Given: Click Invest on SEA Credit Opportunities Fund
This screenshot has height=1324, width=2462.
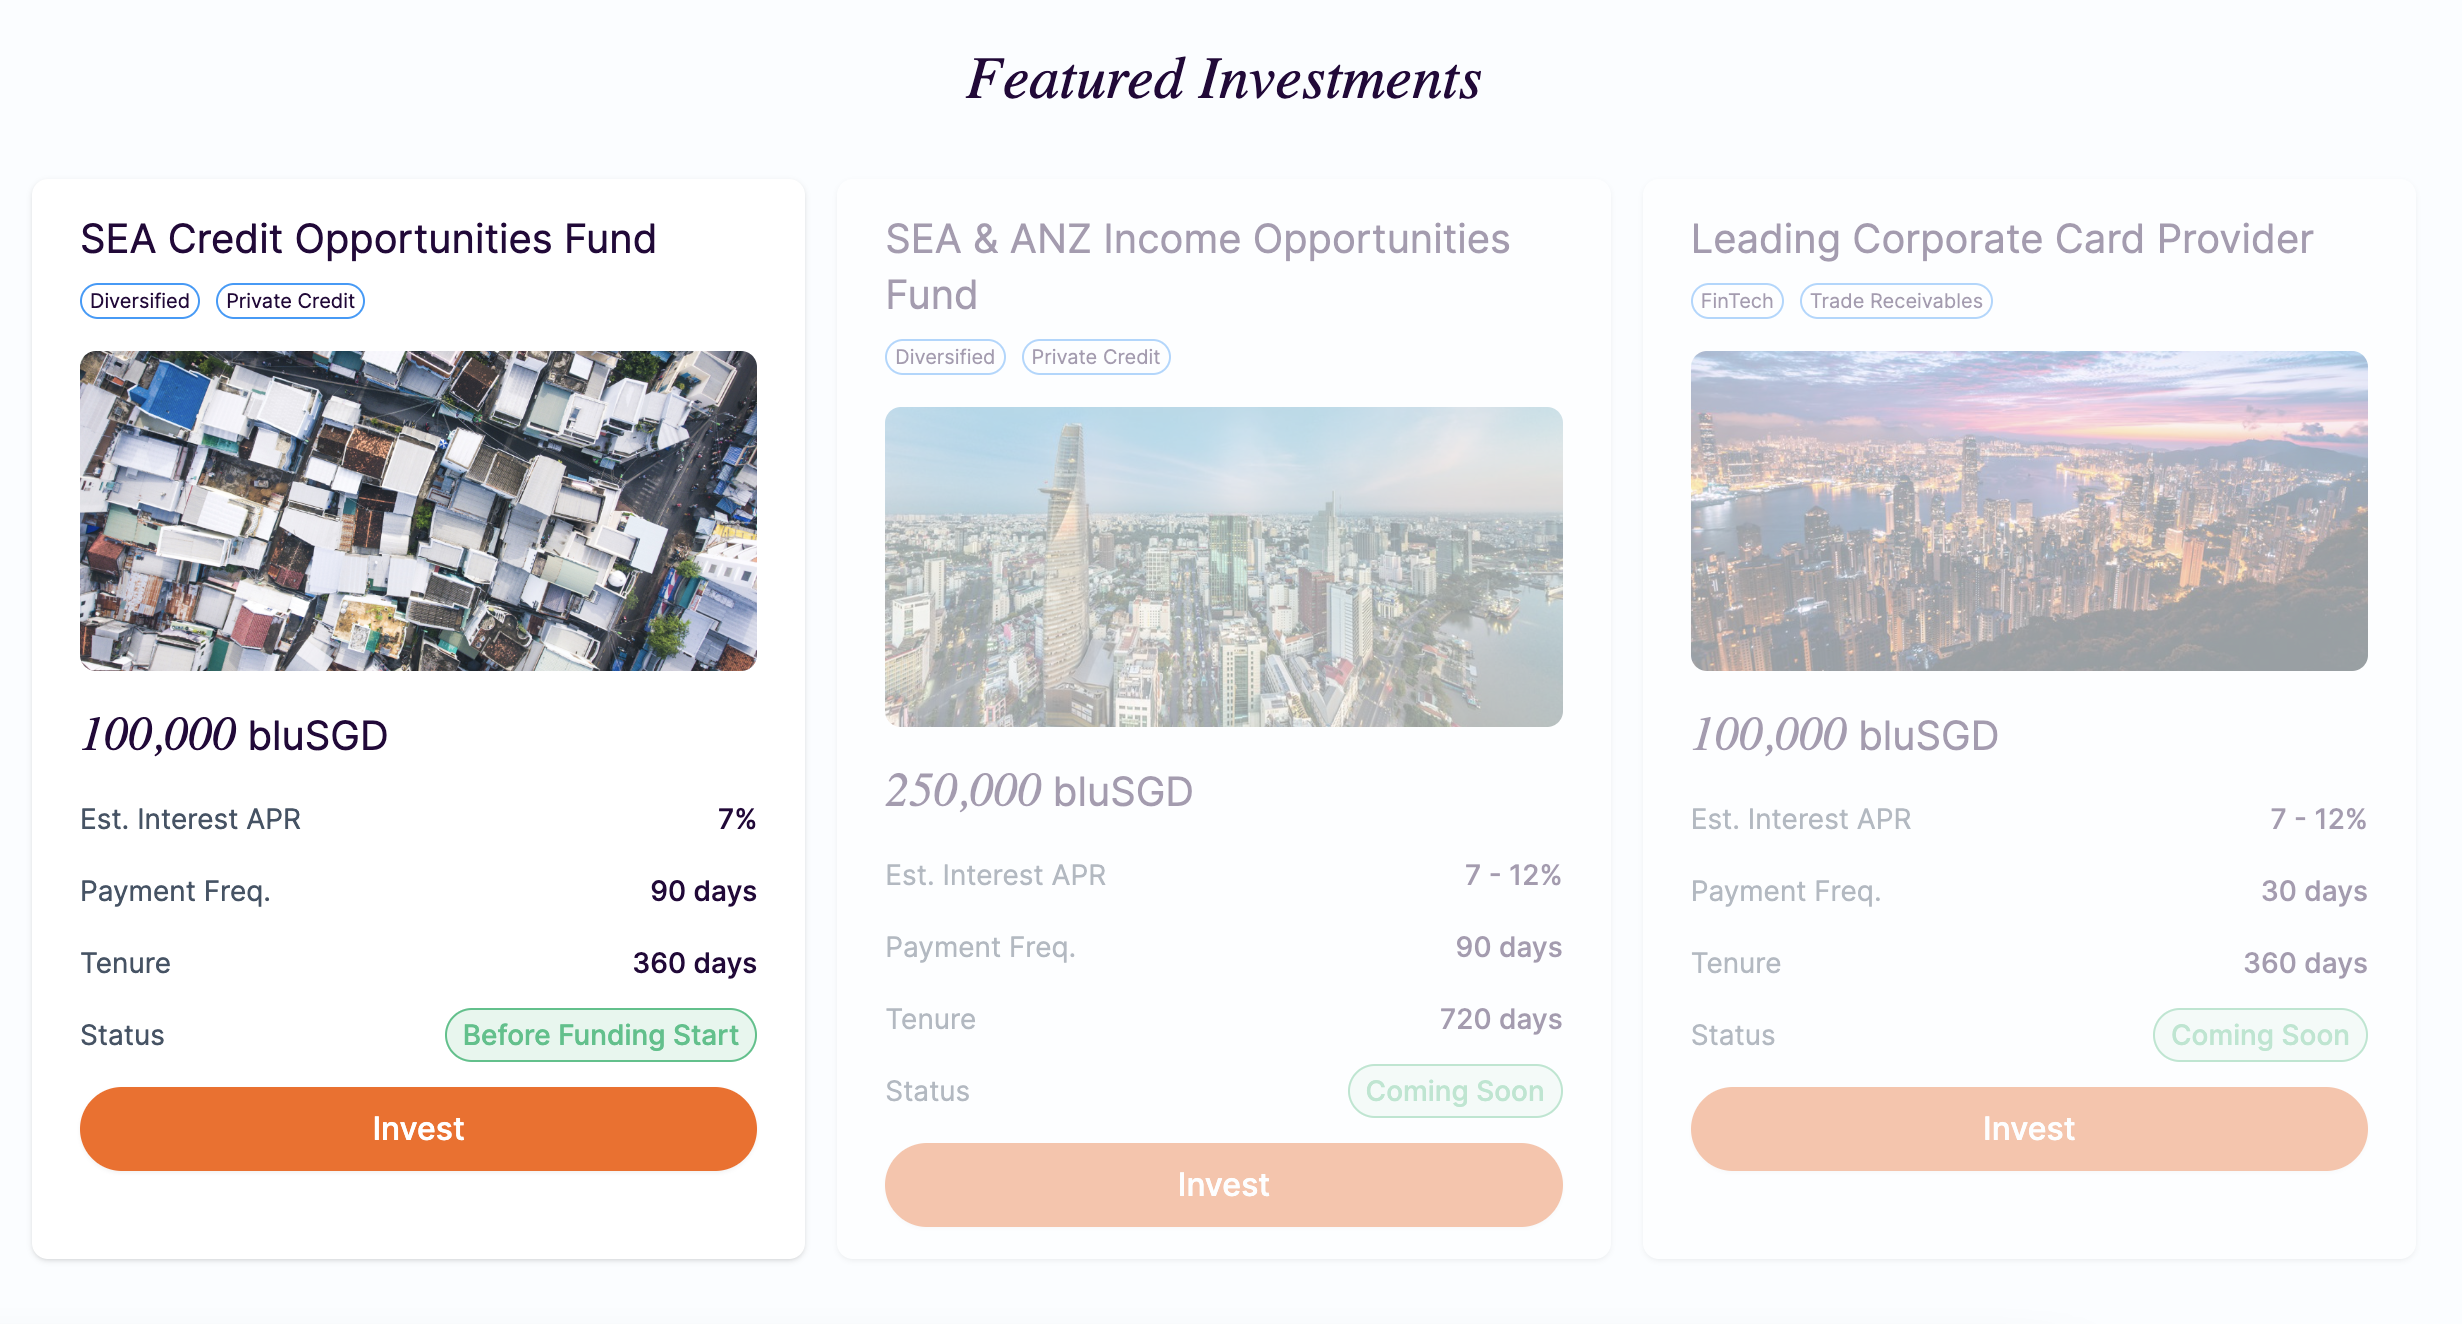Looking at the screenshot, I should tap(418, 1128).
